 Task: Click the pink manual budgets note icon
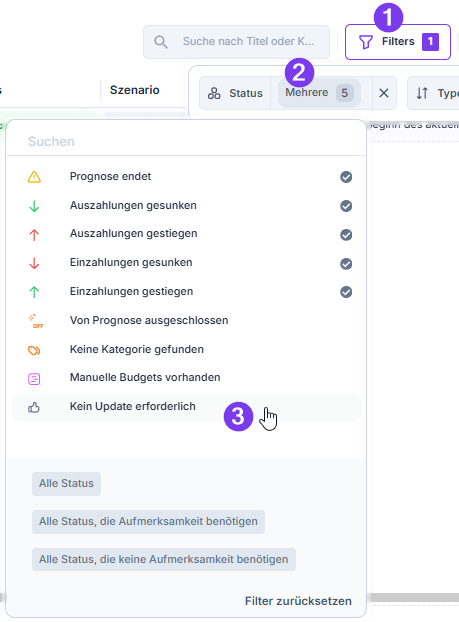coord(34,379)
